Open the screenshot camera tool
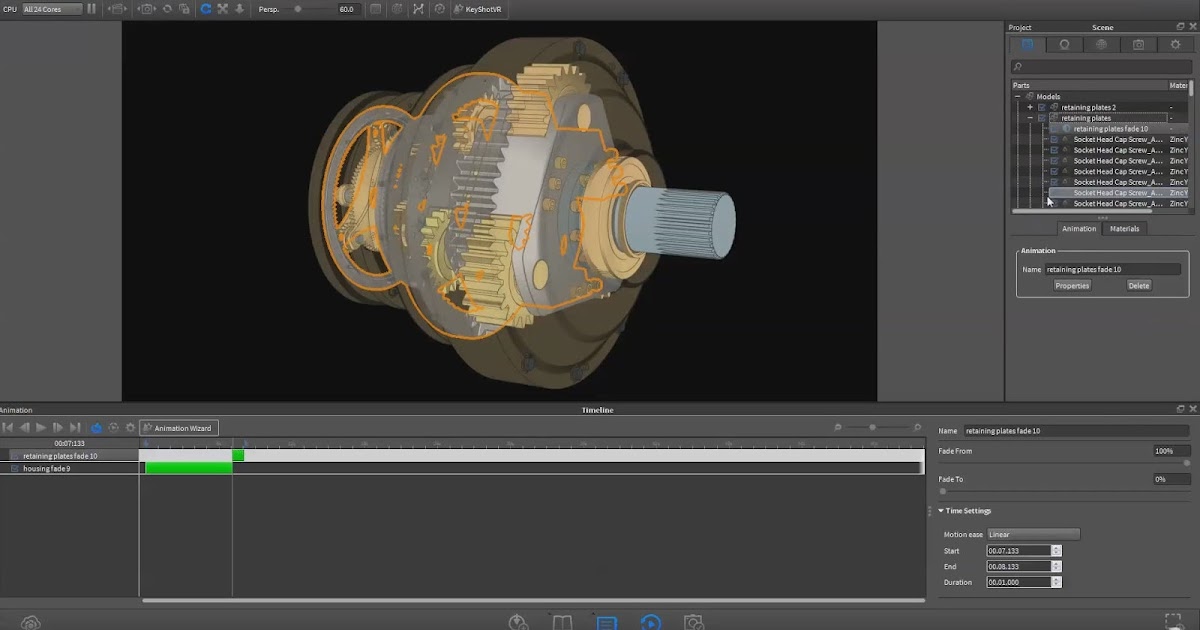Screen dimensions: 1200x630 146,8
